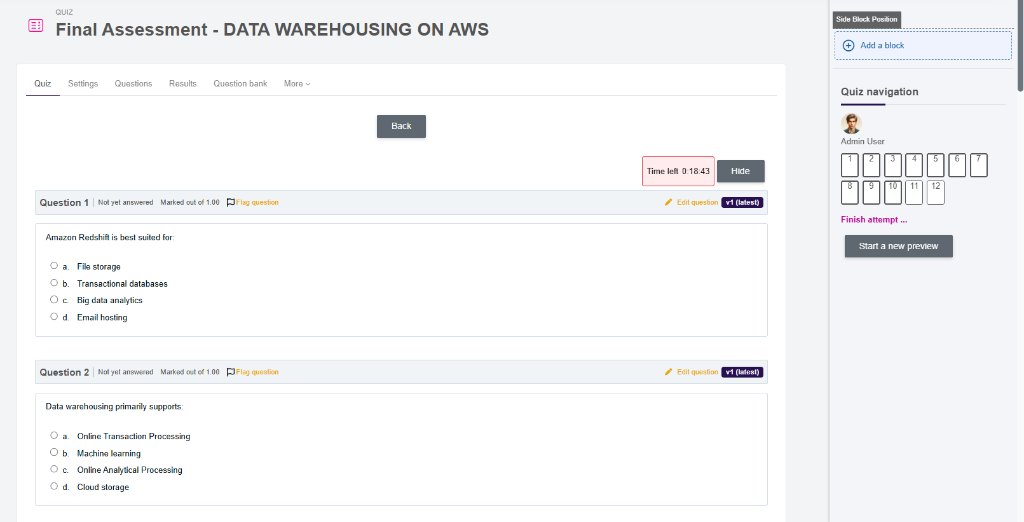1024x522 pixels.
Task: Click the pink quiz activity icon
Action: point(35,25)
